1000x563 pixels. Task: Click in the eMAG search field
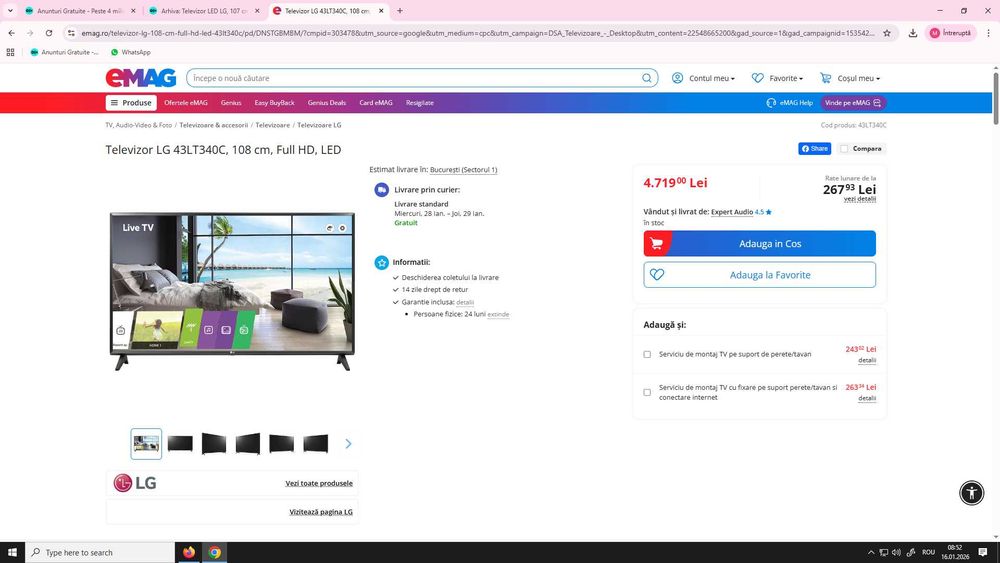415,78
